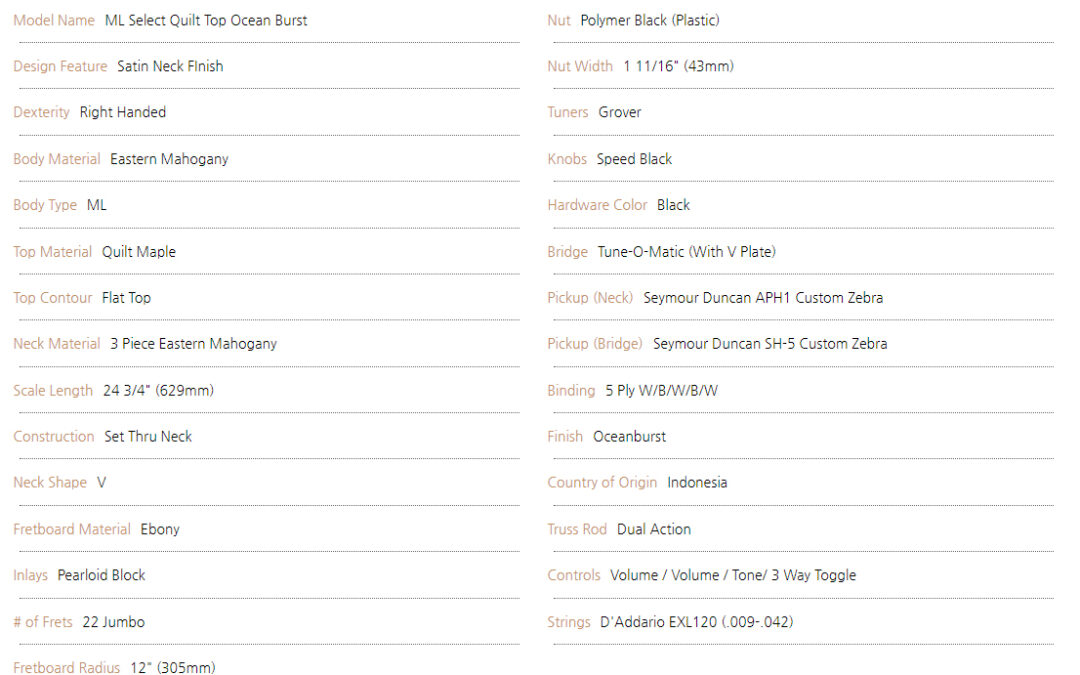Select the "Satin Neck FInish" value

pos(170,67)
